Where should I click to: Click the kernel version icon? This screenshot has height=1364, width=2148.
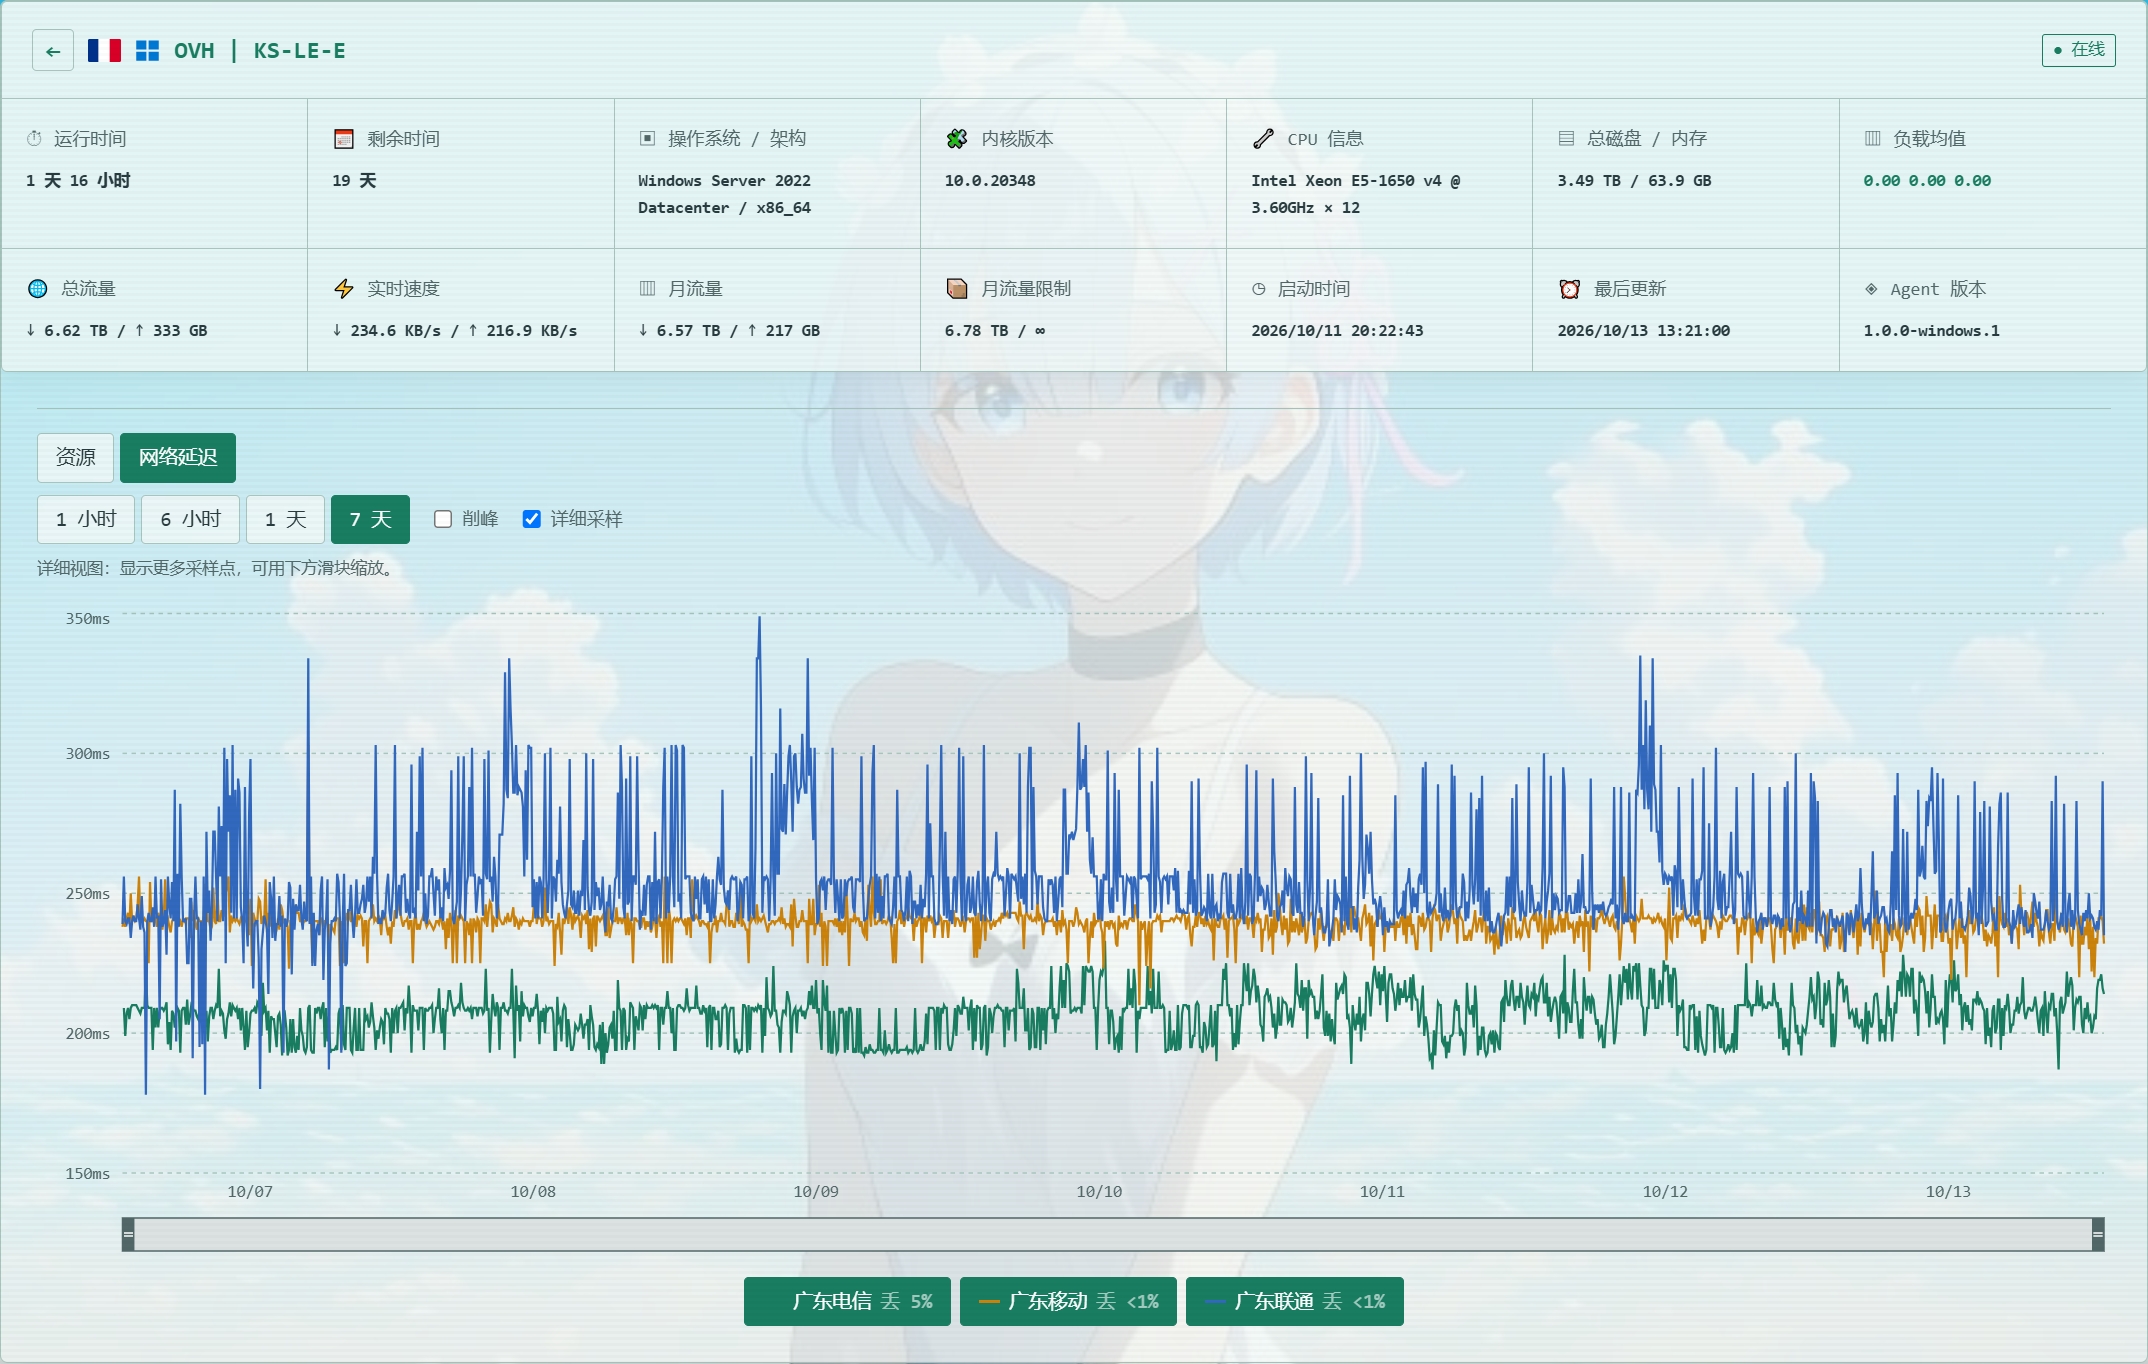(x=957, y=139)
